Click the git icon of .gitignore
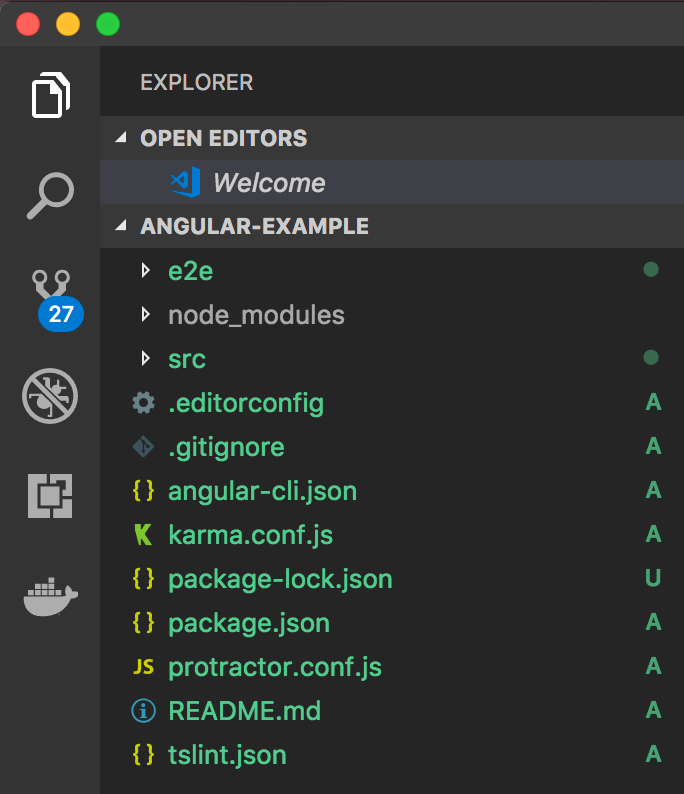Screen dimensions: 684x794 tap(143, 447)
